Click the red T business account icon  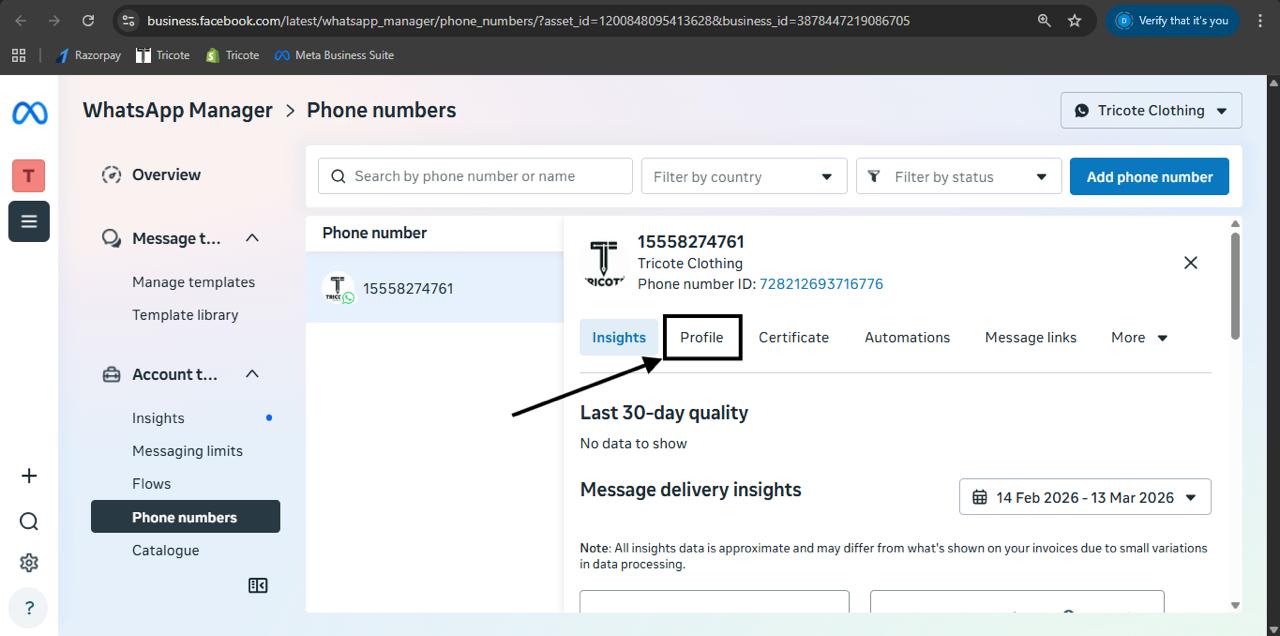(29, 176)
